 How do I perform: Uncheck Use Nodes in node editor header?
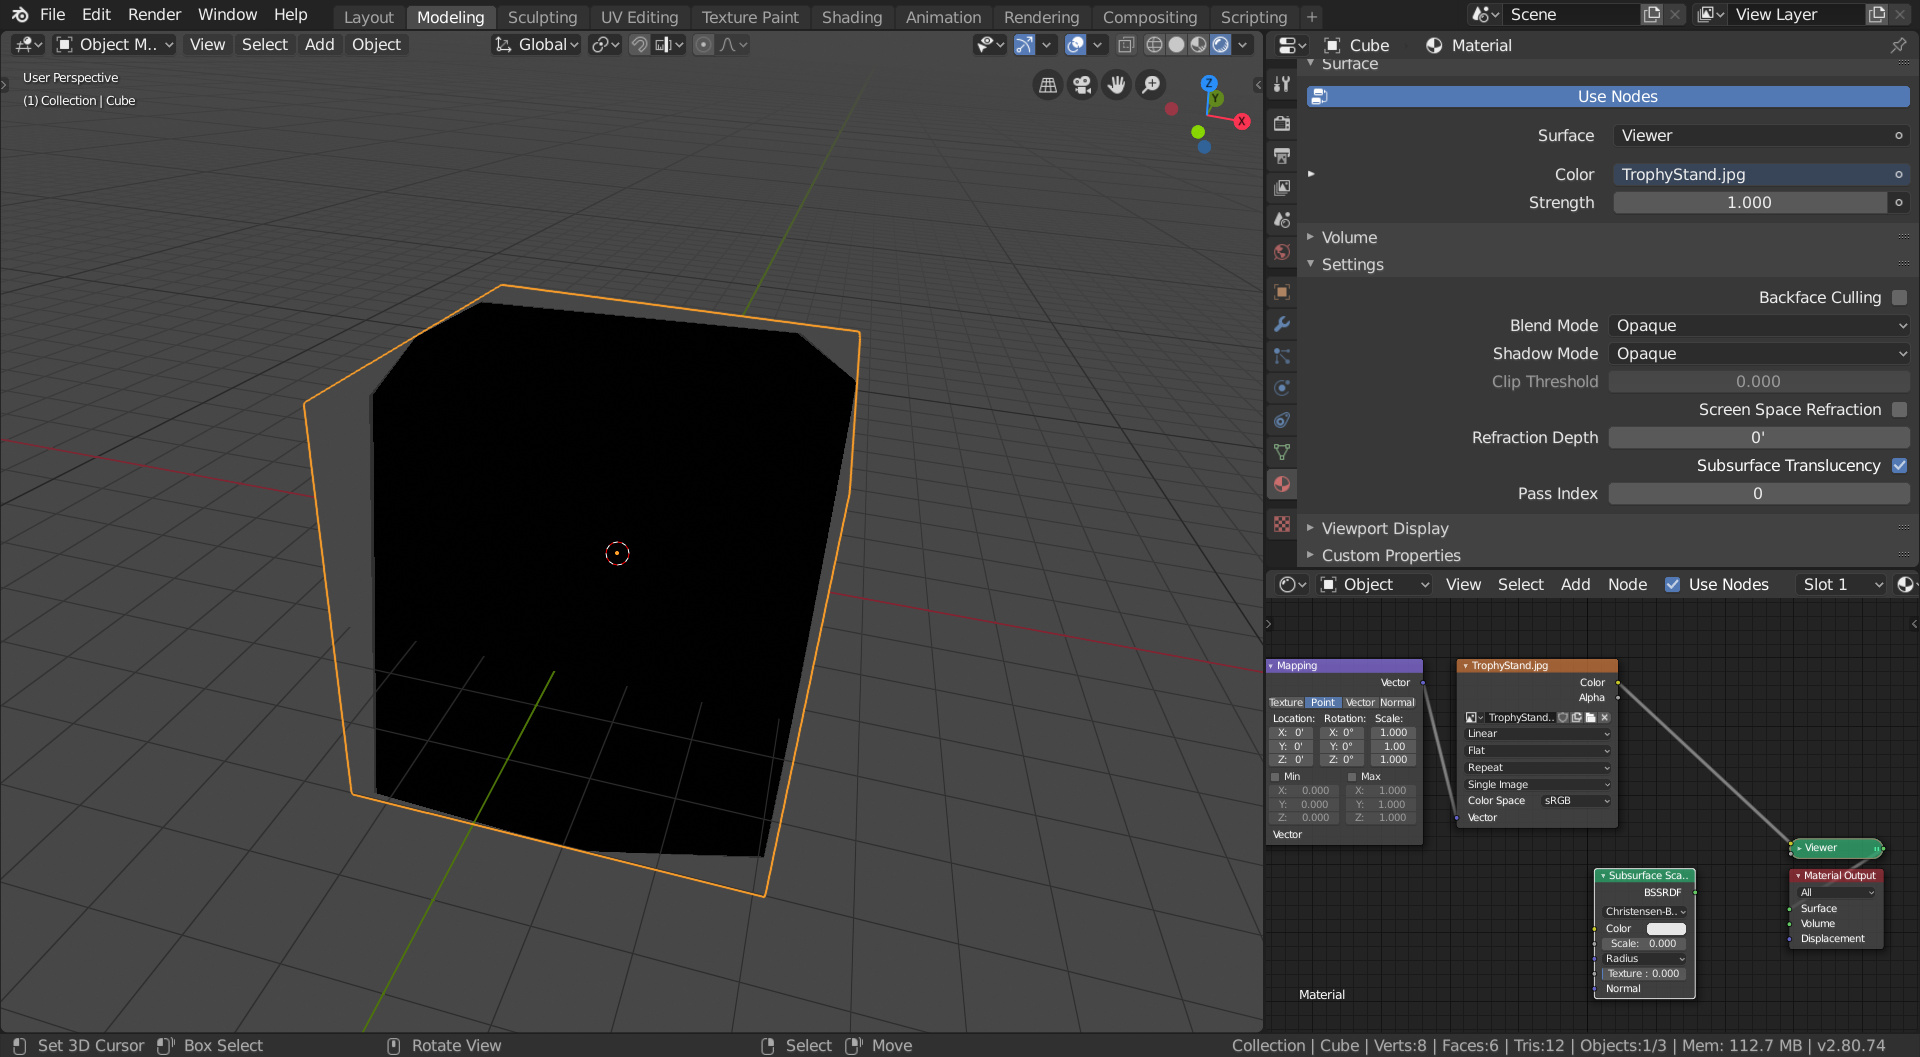point(1672,585)
